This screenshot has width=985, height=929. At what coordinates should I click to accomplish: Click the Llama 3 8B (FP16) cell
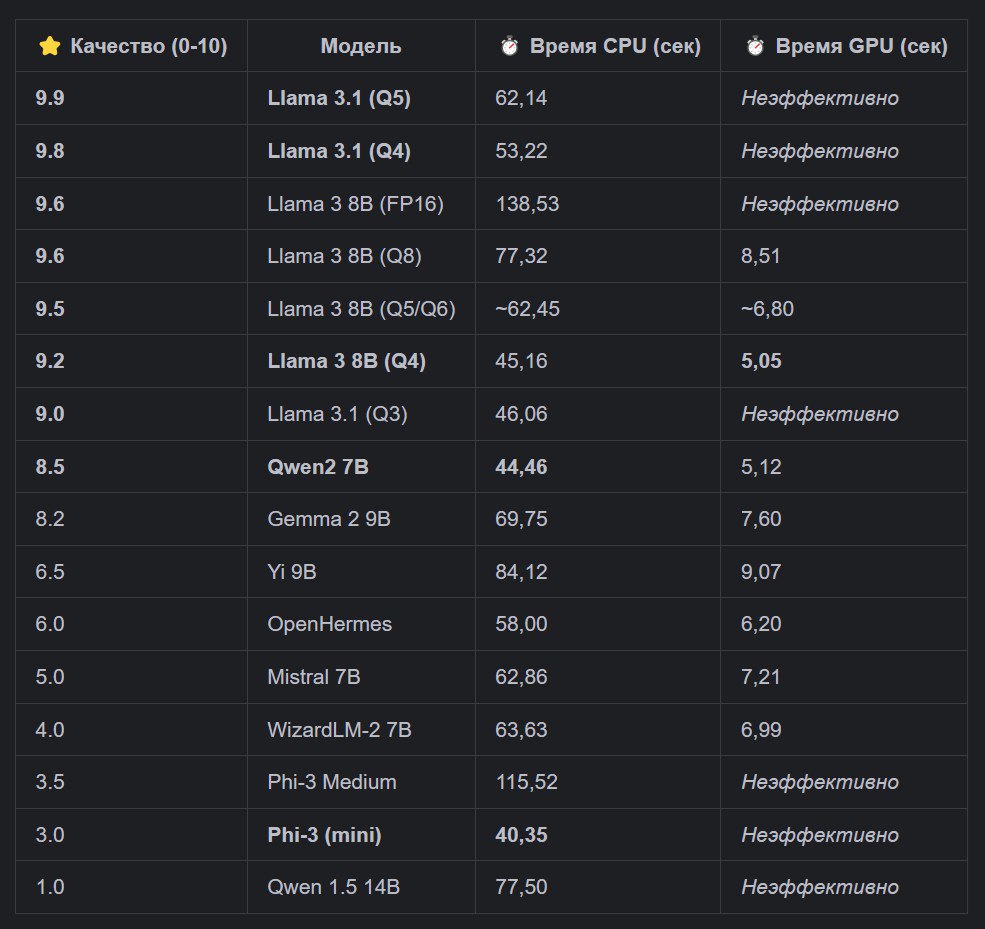coord(355,204)
